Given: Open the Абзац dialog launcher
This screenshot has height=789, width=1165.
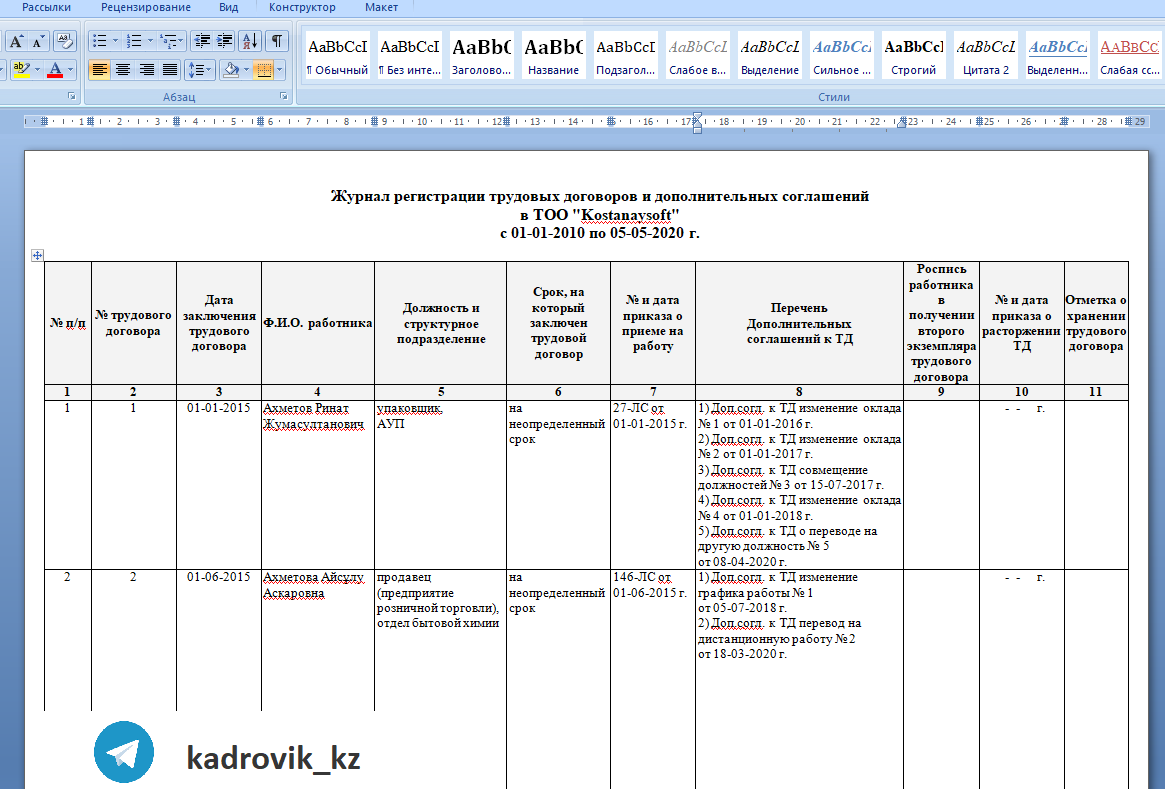Looking at the screenshot, I should 284,97.
